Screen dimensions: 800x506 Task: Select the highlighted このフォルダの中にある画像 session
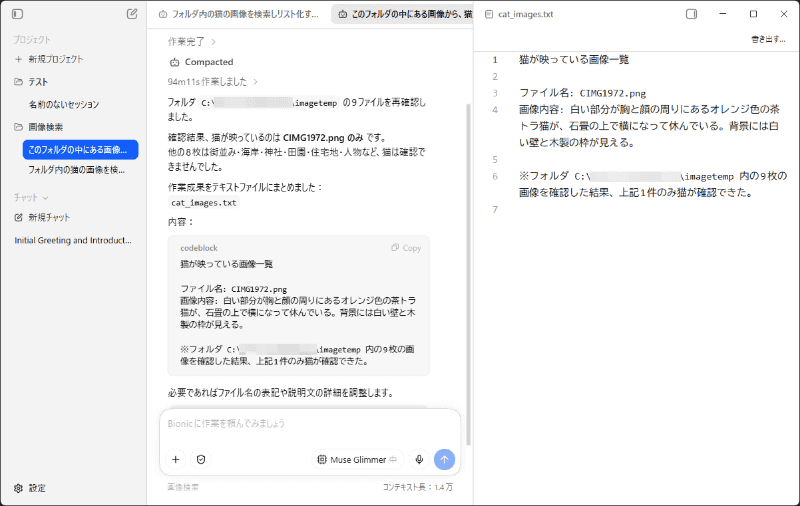[81, 150]
